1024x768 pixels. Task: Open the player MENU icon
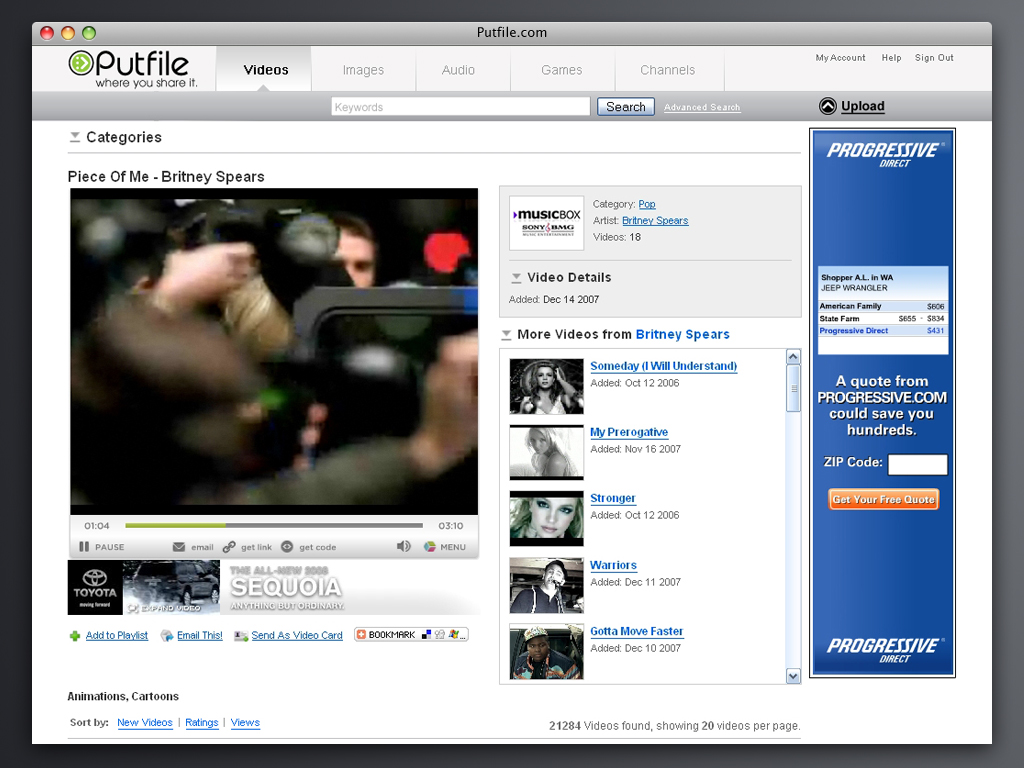[x=430, y=547]
